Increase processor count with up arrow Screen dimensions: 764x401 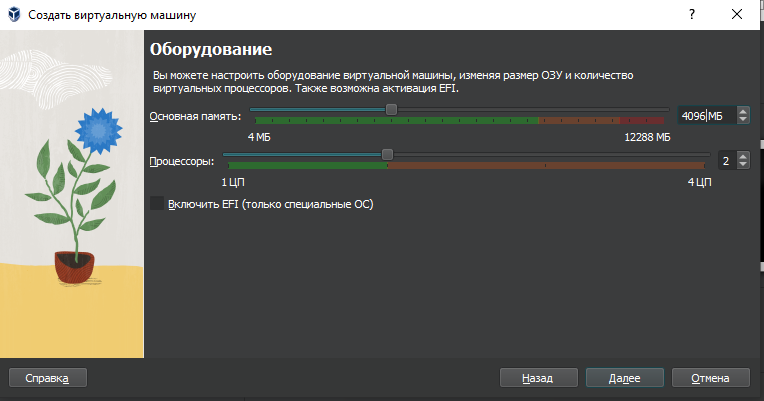743,156
